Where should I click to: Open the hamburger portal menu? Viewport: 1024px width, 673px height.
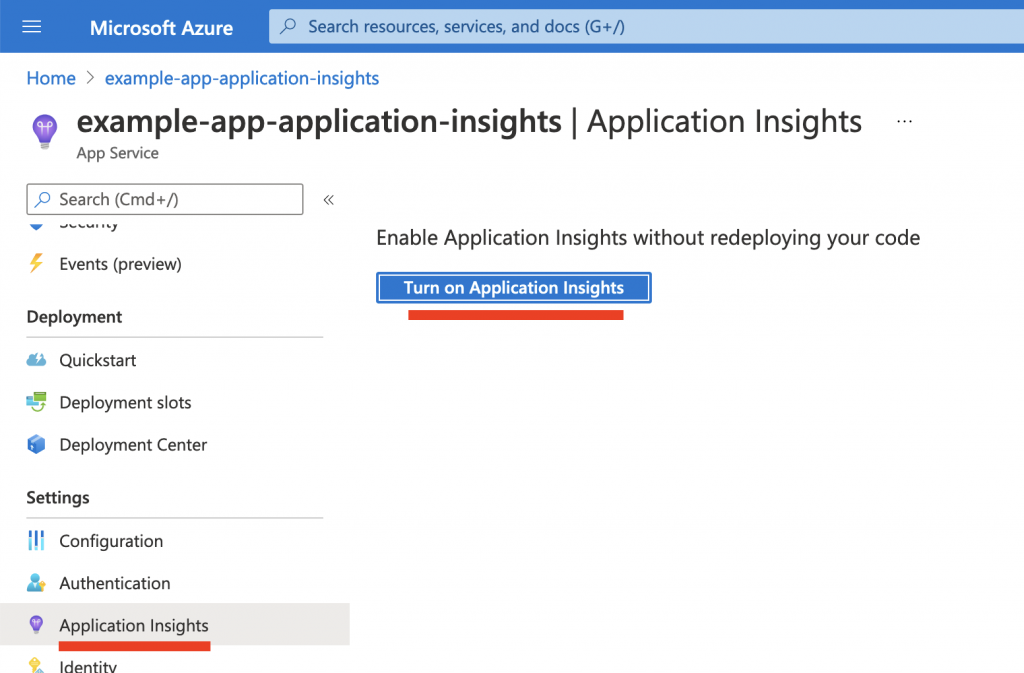31,27
